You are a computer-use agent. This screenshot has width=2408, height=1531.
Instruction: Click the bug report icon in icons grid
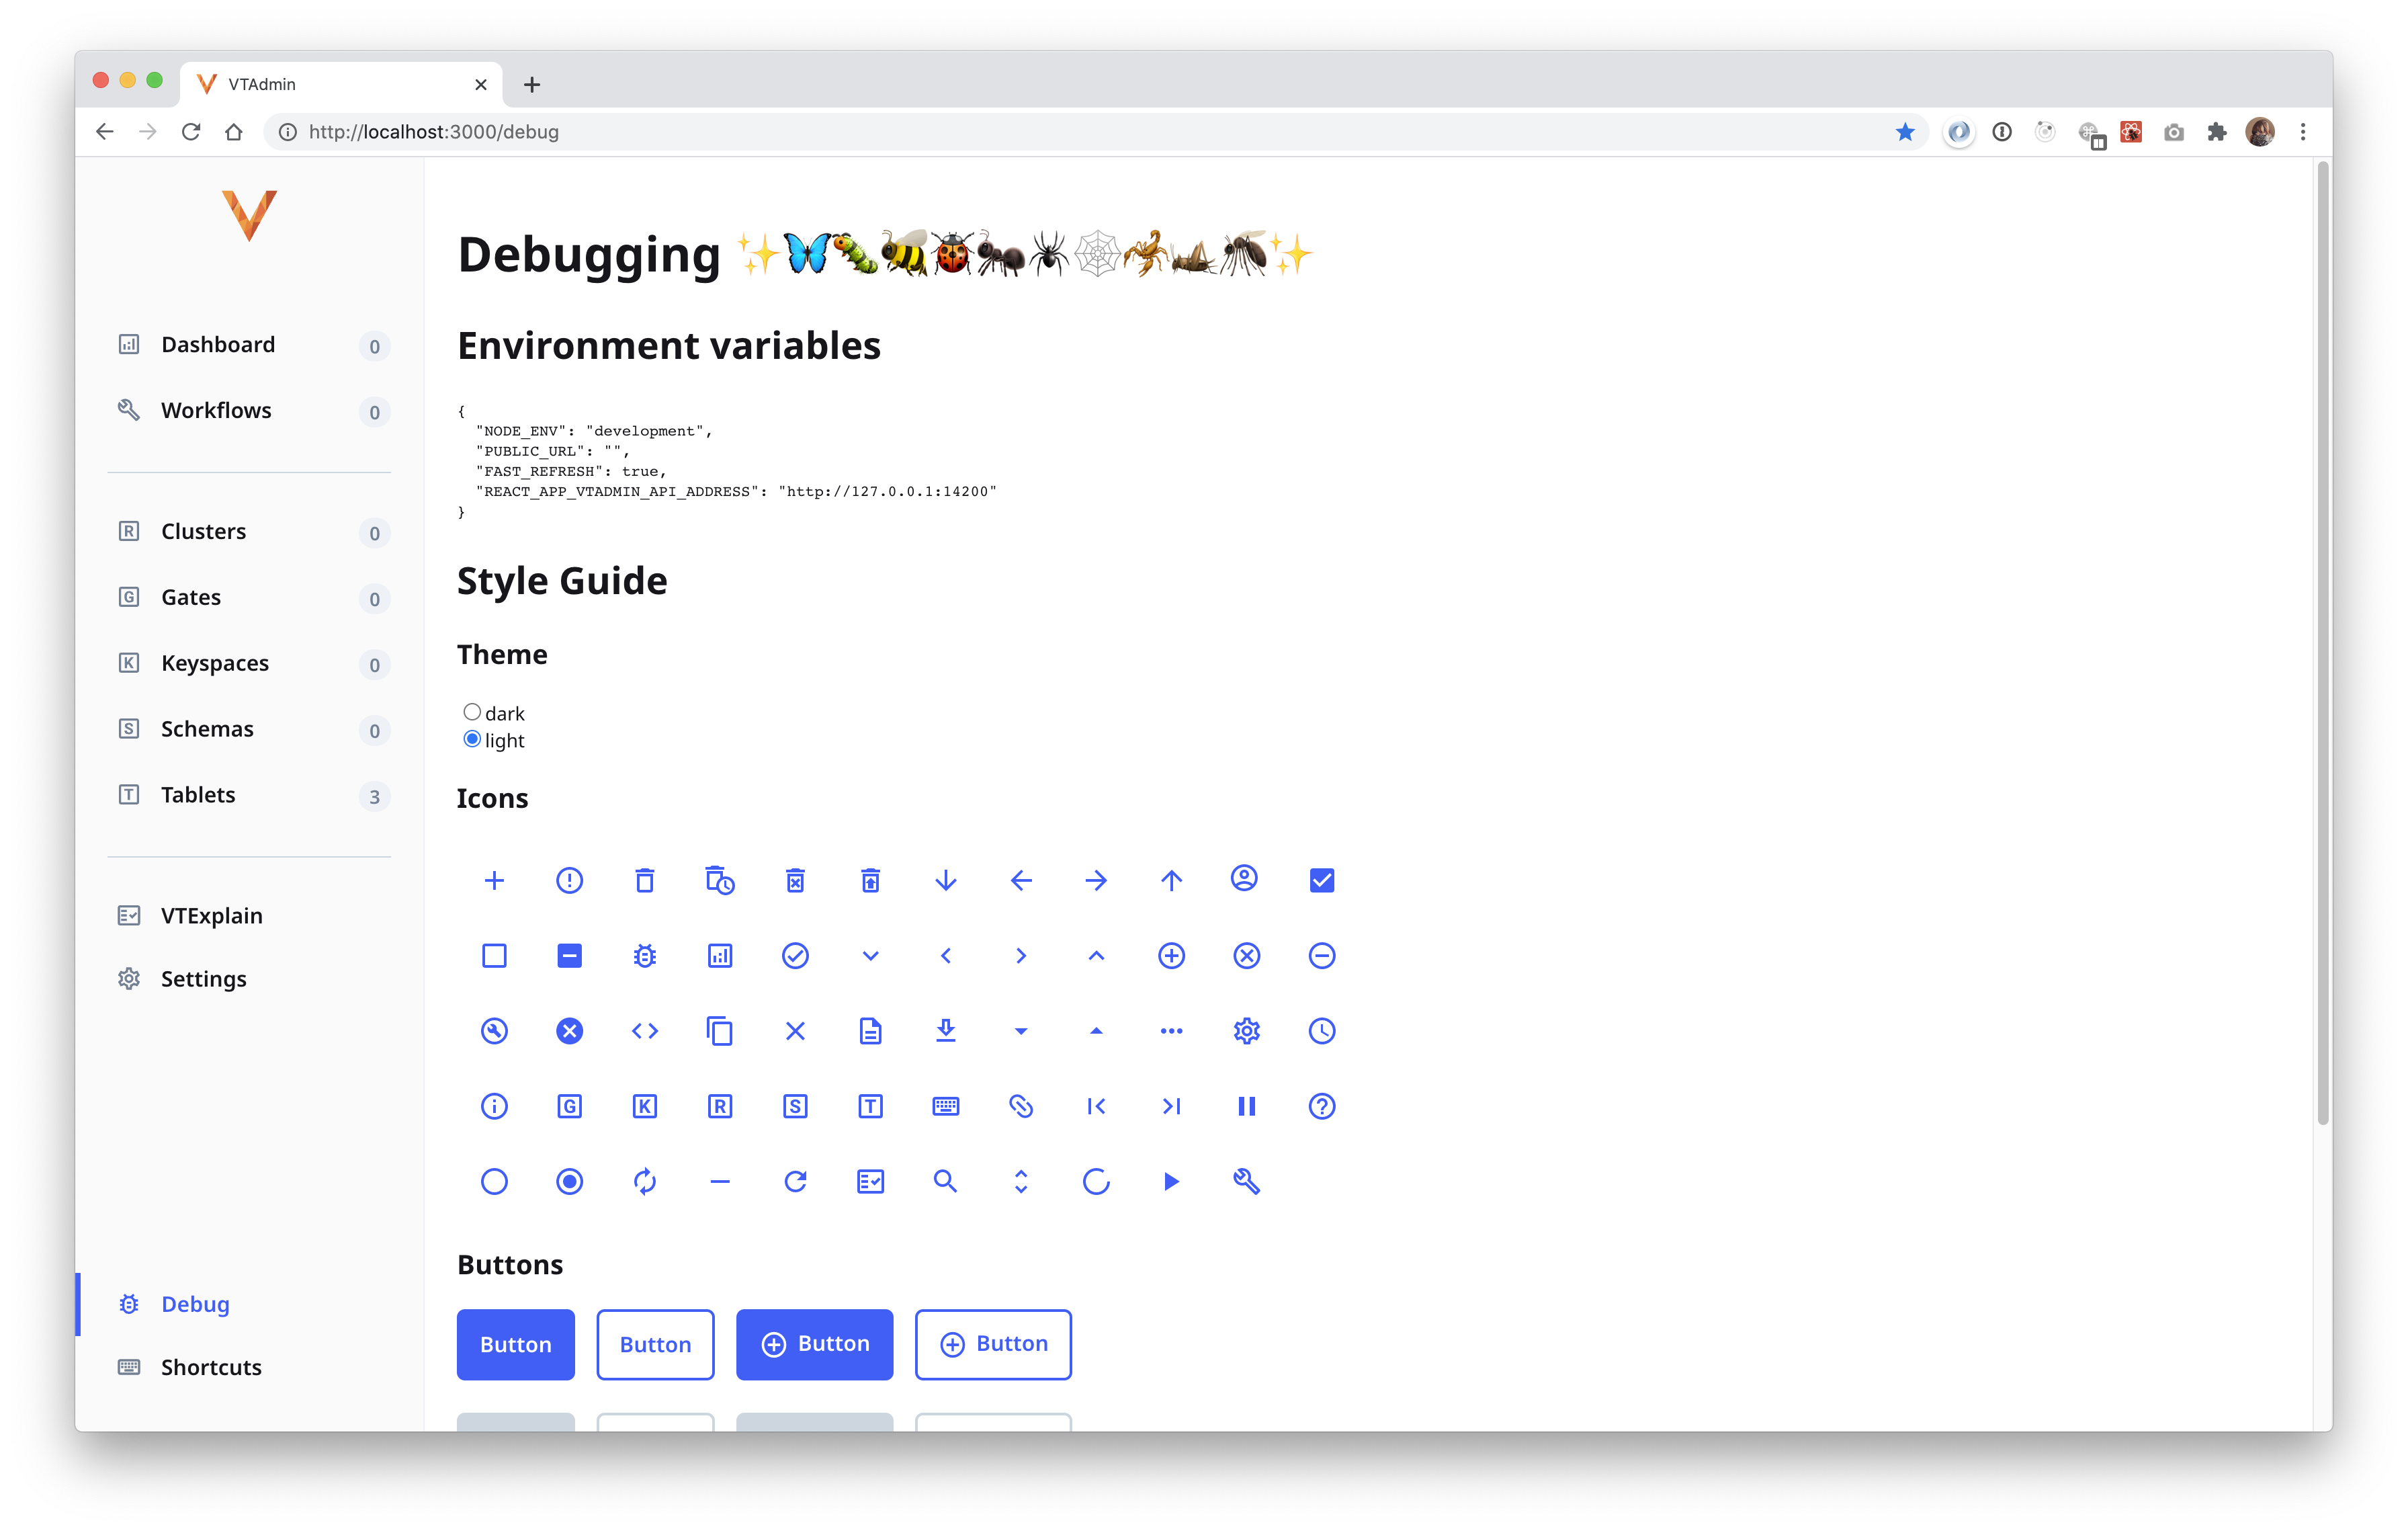[644, 956]
